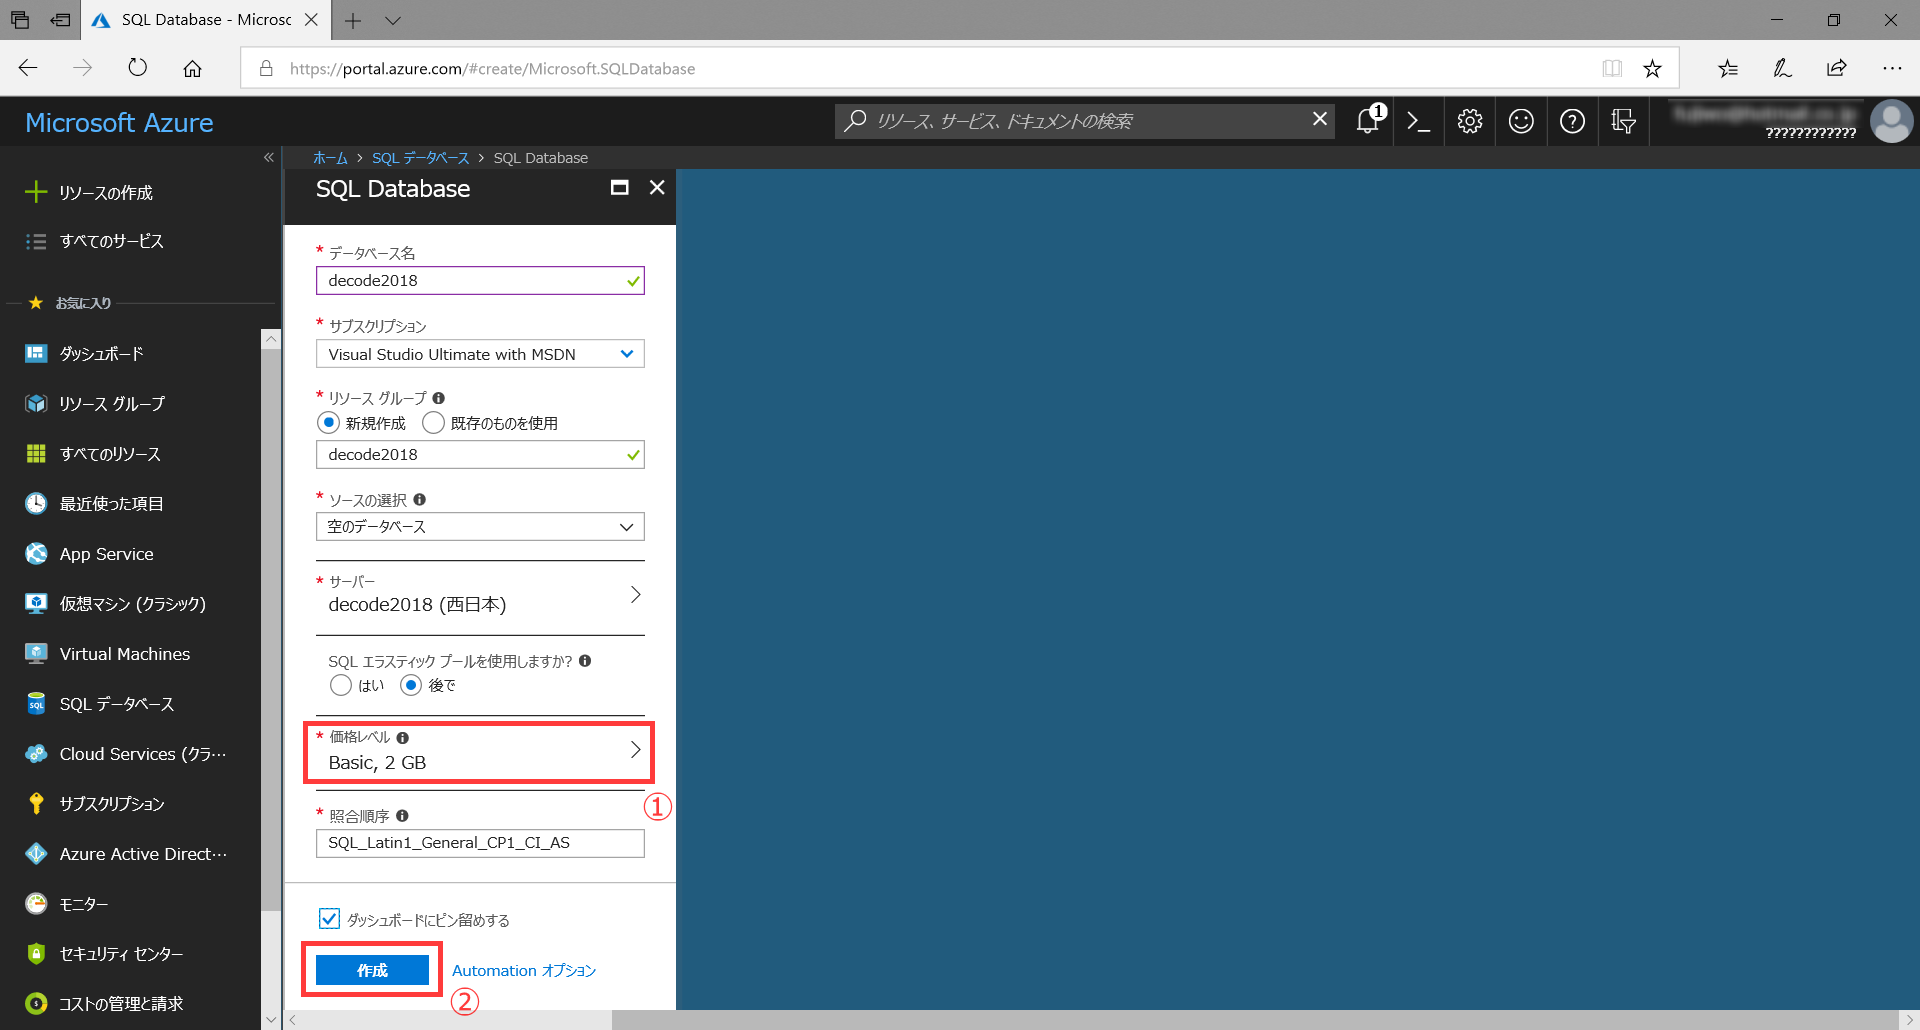Open a new browser tab
Viewport: 1920px width, 1030px height.
pyautogui.click(x=352, y=20)
